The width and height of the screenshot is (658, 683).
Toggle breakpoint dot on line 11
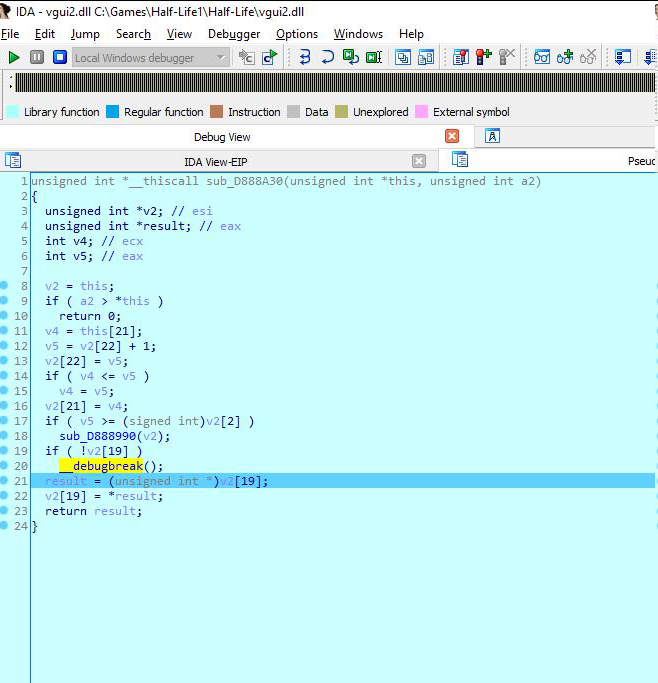click(x=4, y=330)
